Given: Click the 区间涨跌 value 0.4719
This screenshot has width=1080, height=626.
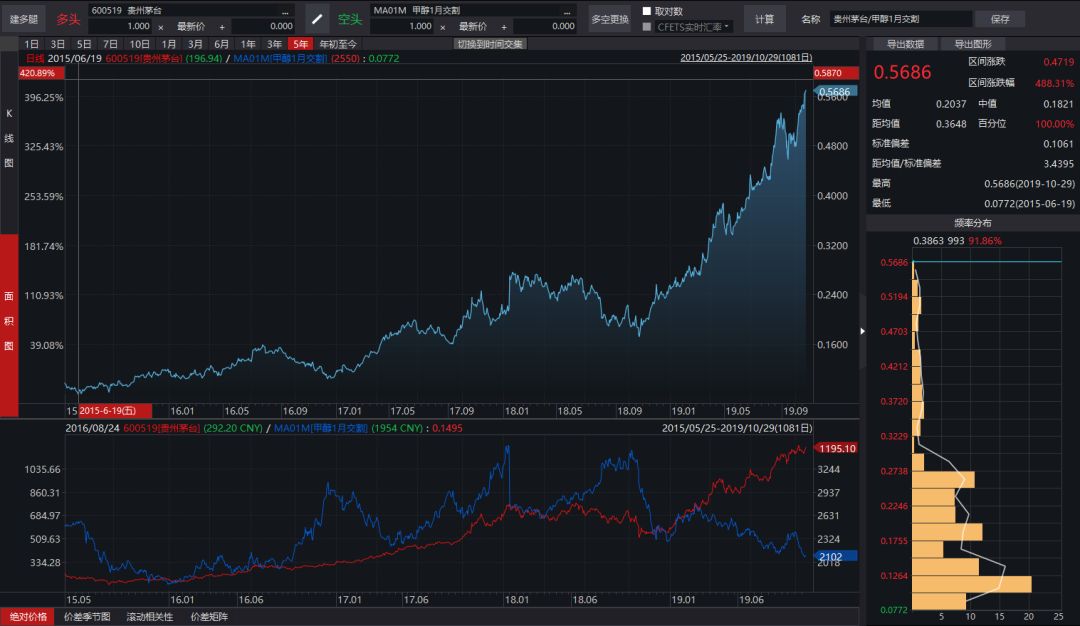Looking at the screenshot, I should point(1058,62).
